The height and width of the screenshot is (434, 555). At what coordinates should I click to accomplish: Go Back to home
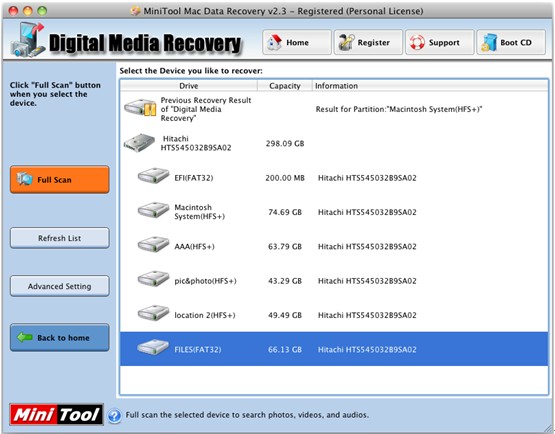coord(59,337)
